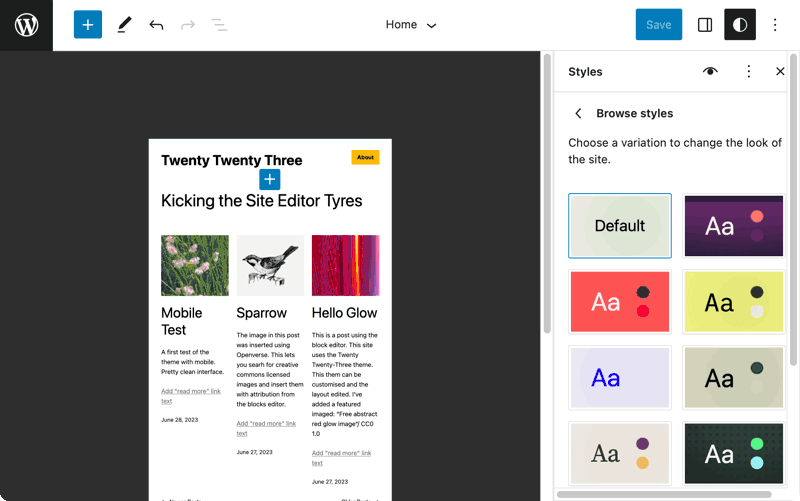Click the Styles panel horizontal scrollbar
800x501 pixels.
pyautogui.click(x=664, y=494)
